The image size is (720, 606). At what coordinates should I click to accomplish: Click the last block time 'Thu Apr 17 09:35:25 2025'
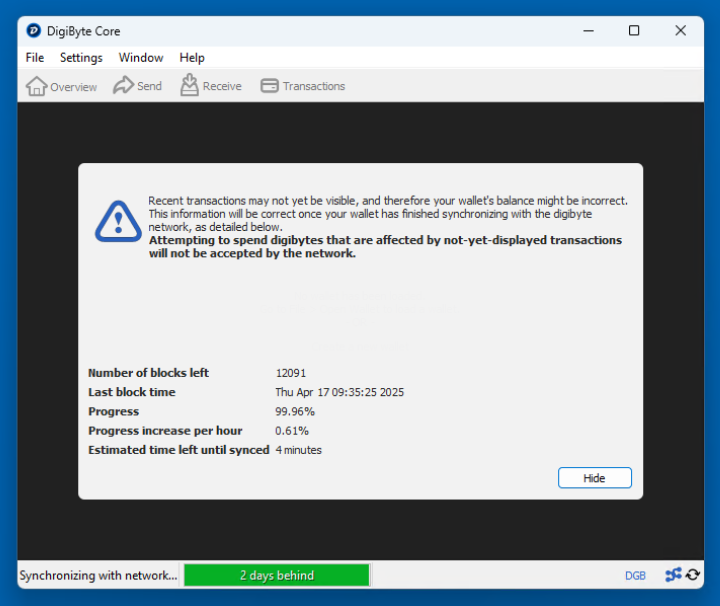point(340,392)
